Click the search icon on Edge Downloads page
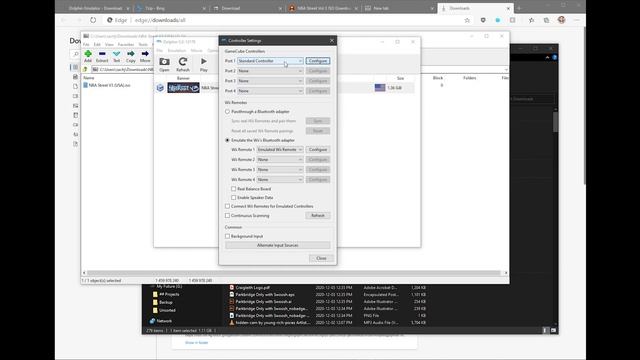This screenshot has height=360, width=640. [76, 54]
